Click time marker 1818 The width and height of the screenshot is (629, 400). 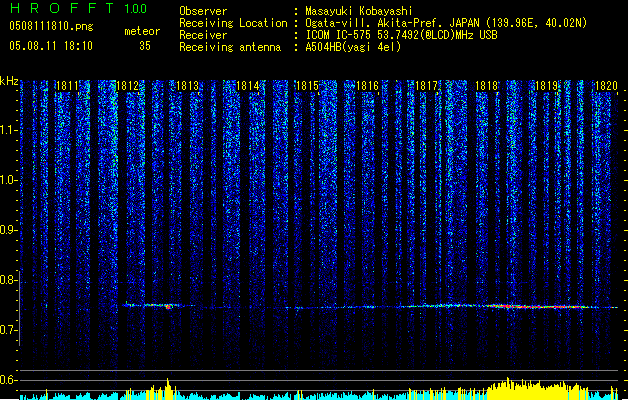tap(487, 86)
